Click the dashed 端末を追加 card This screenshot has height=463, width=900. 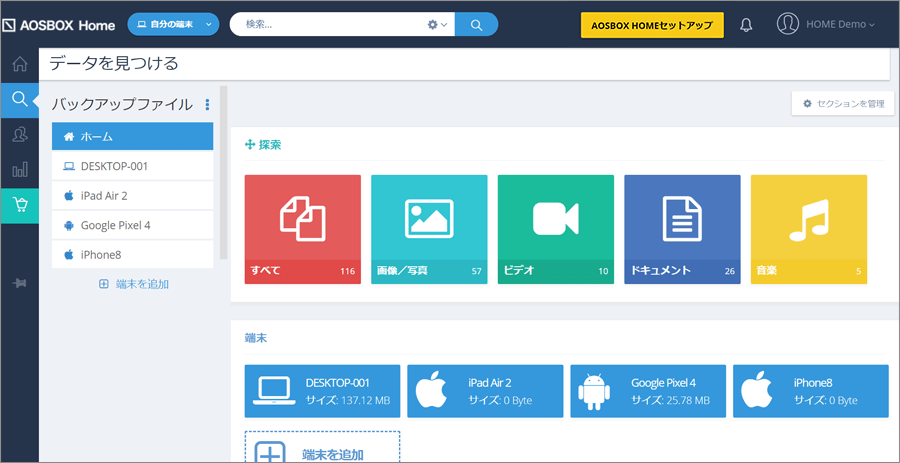tap(323, 447)
